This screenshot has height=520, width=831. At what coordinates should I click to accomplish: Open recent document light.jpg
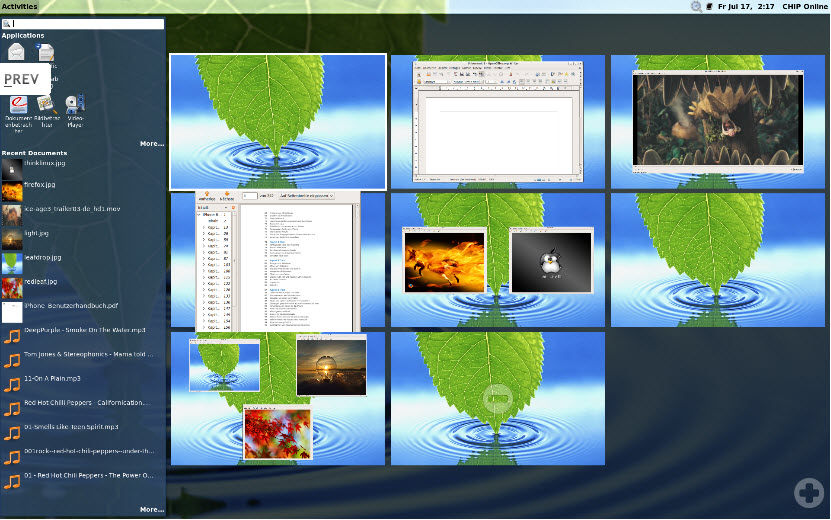25,240
